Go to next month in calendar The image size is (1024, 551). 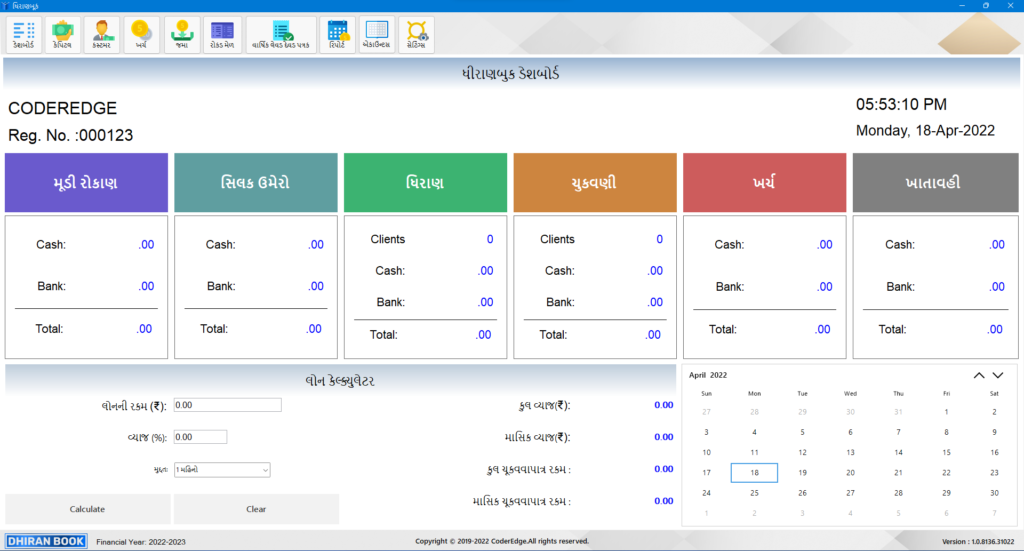click(x=997, y=375)
